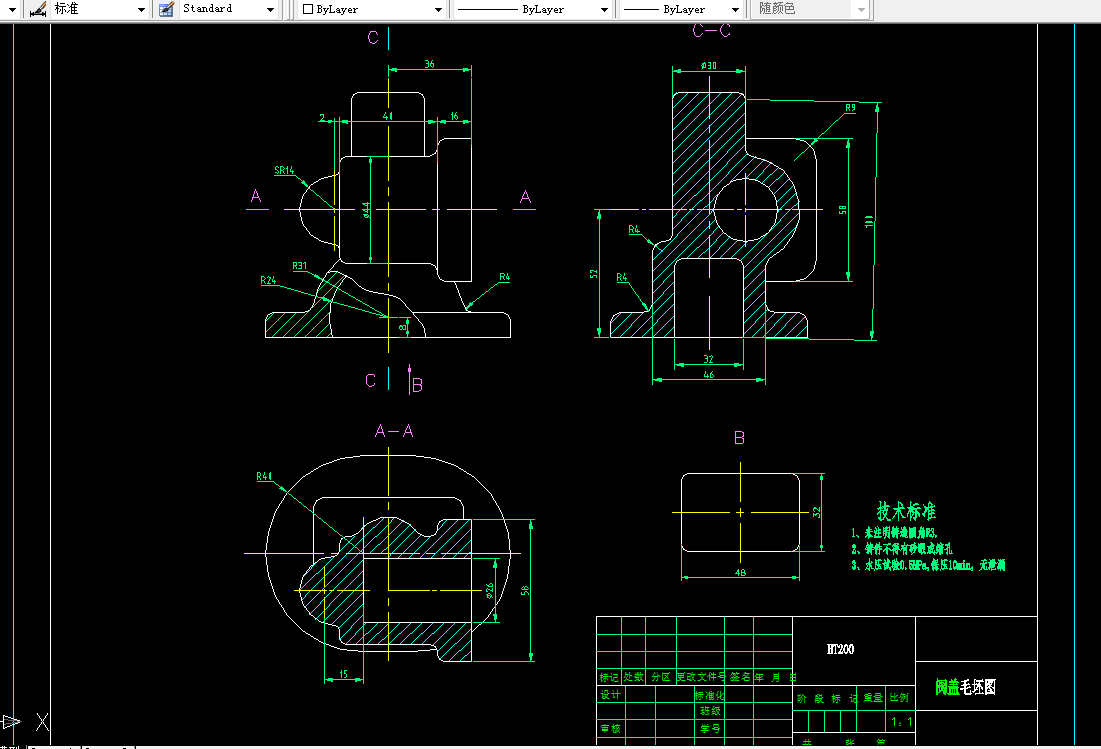
Task: Select the SR14 radius dimension text
Action: tap(284, 170)
